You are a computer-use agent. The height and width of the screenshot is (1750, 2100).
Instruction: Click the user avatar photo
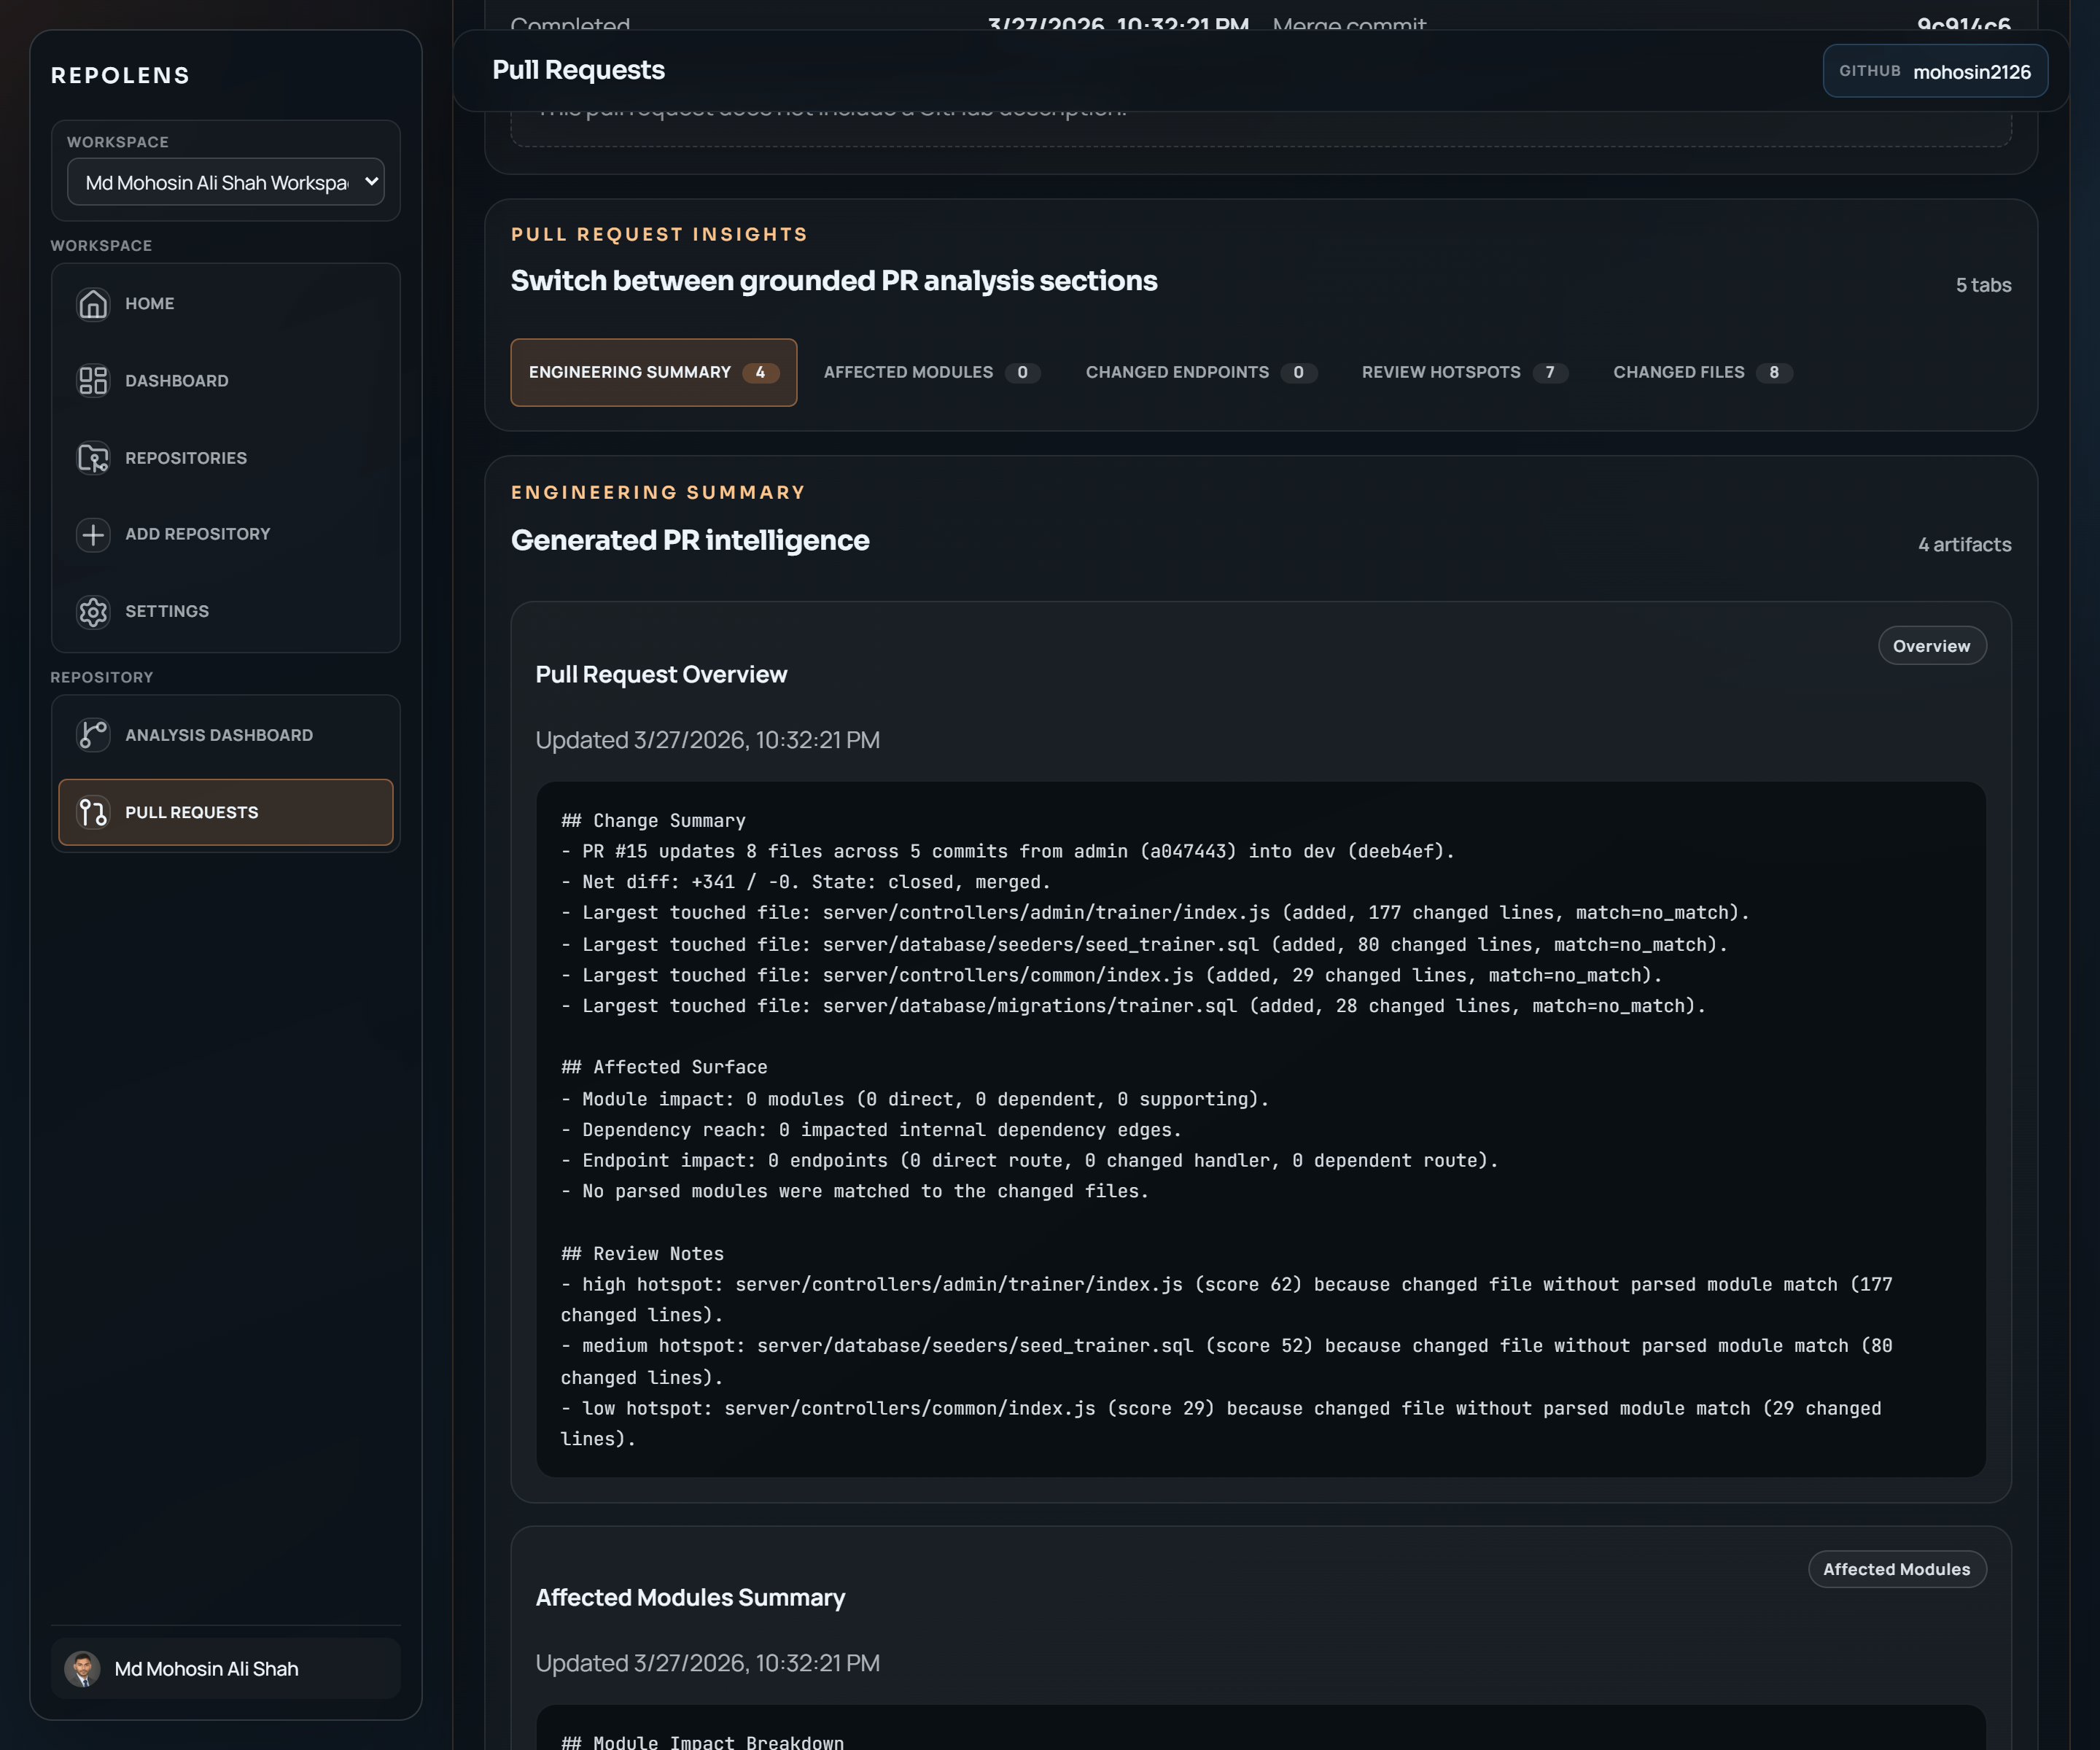82,1669
